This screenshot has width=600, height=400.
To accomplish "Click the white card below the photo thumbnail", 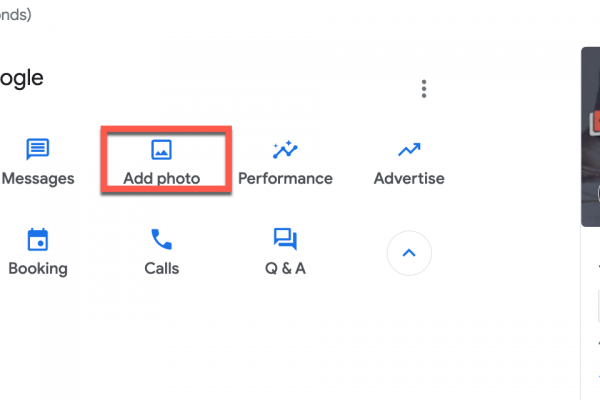I will [590, 320].
